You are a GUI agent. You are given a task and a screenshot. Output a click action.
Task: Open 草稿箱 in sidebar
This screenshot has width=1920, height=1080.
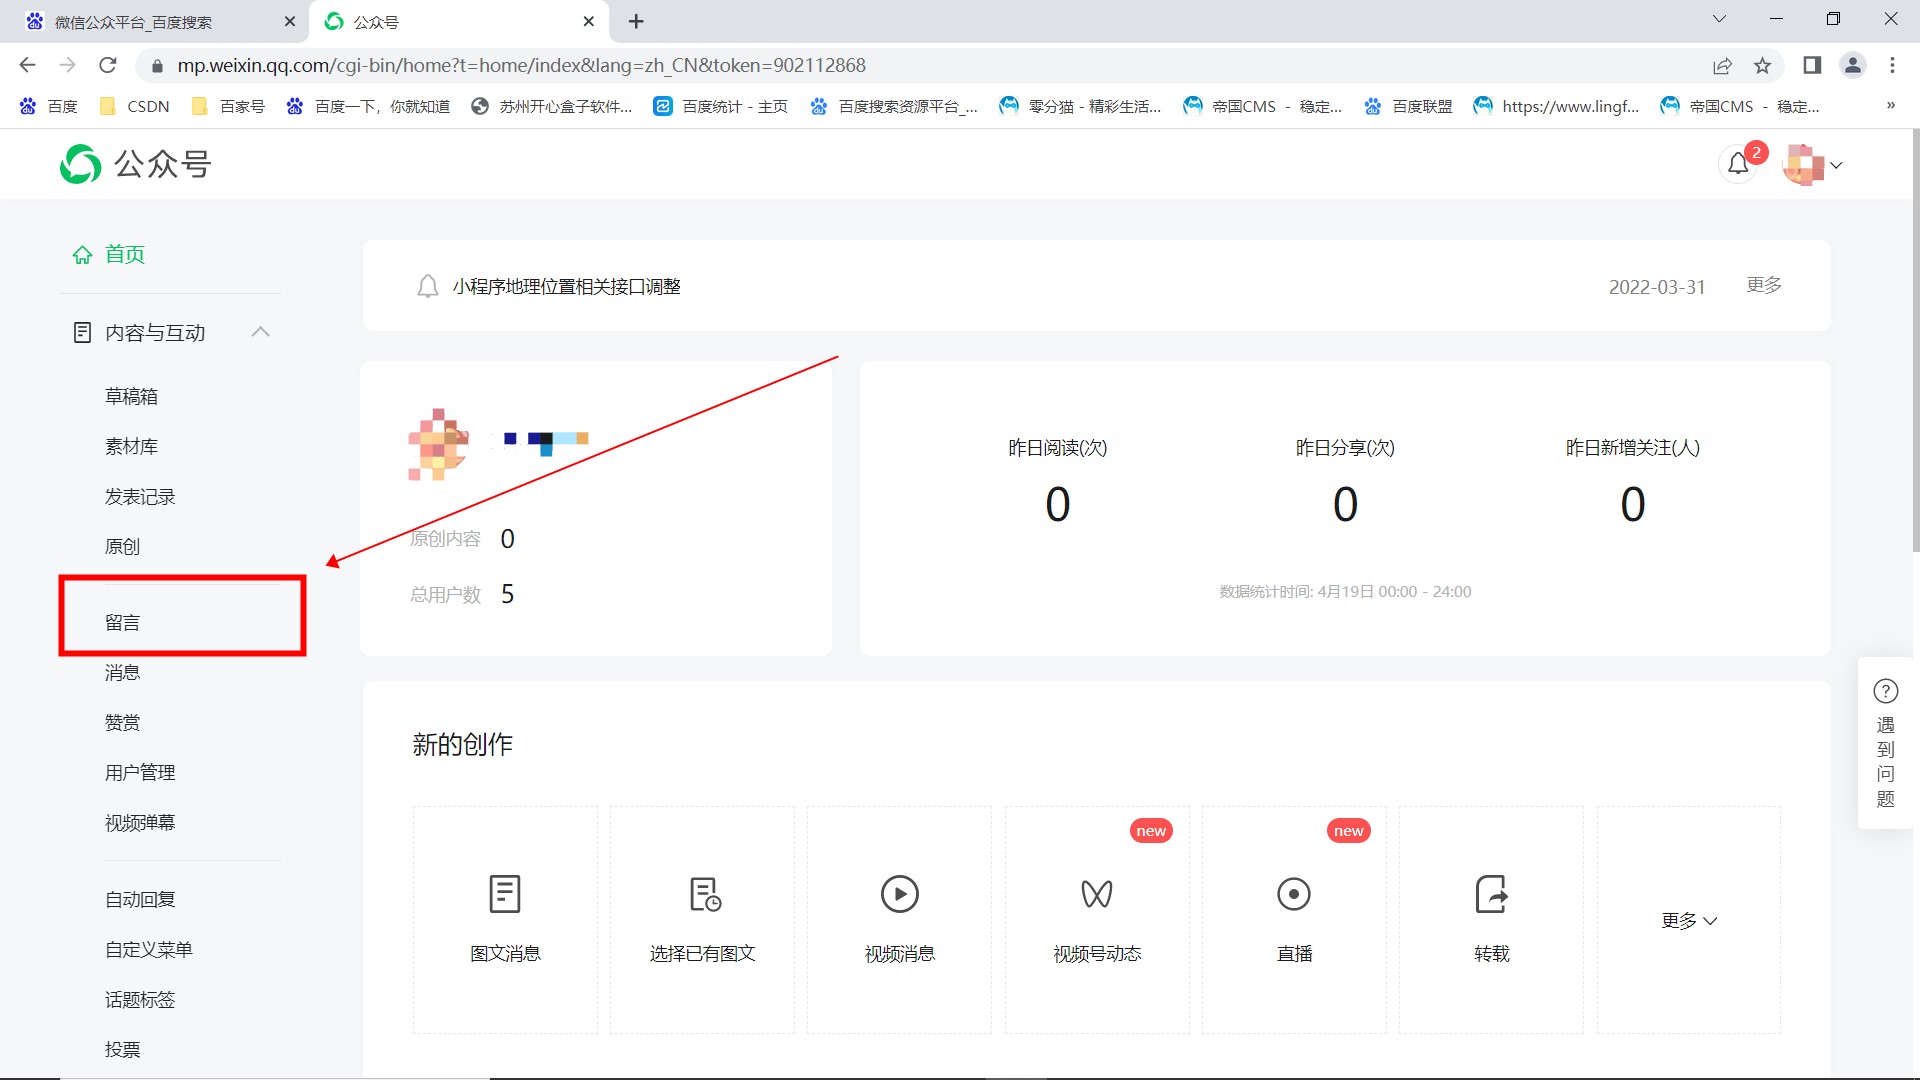[x=131, y=396]
